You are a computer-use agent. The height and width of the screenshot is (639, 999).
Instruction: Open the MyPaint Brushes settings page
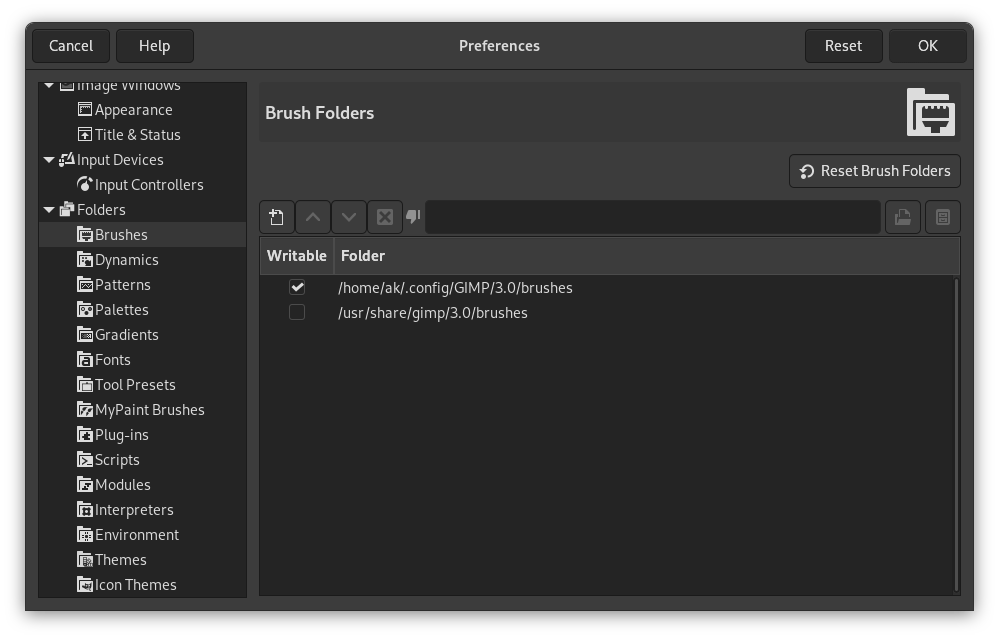[x=150, y=409]
